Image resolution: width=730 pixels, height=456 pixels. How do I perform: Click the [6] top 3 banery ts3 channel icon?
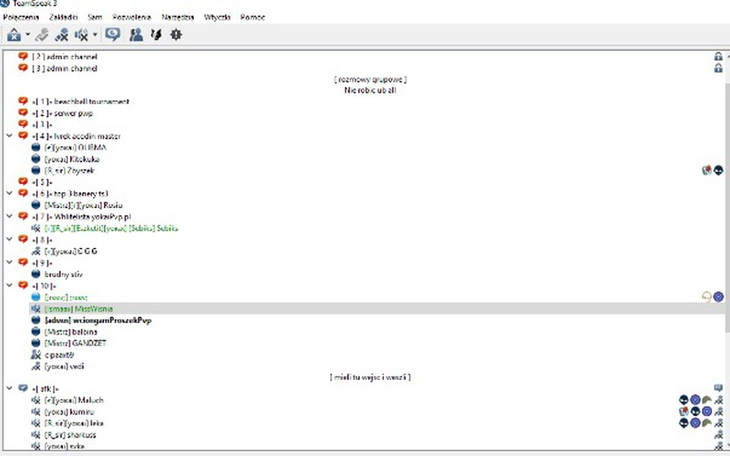(x=23, y=193)
